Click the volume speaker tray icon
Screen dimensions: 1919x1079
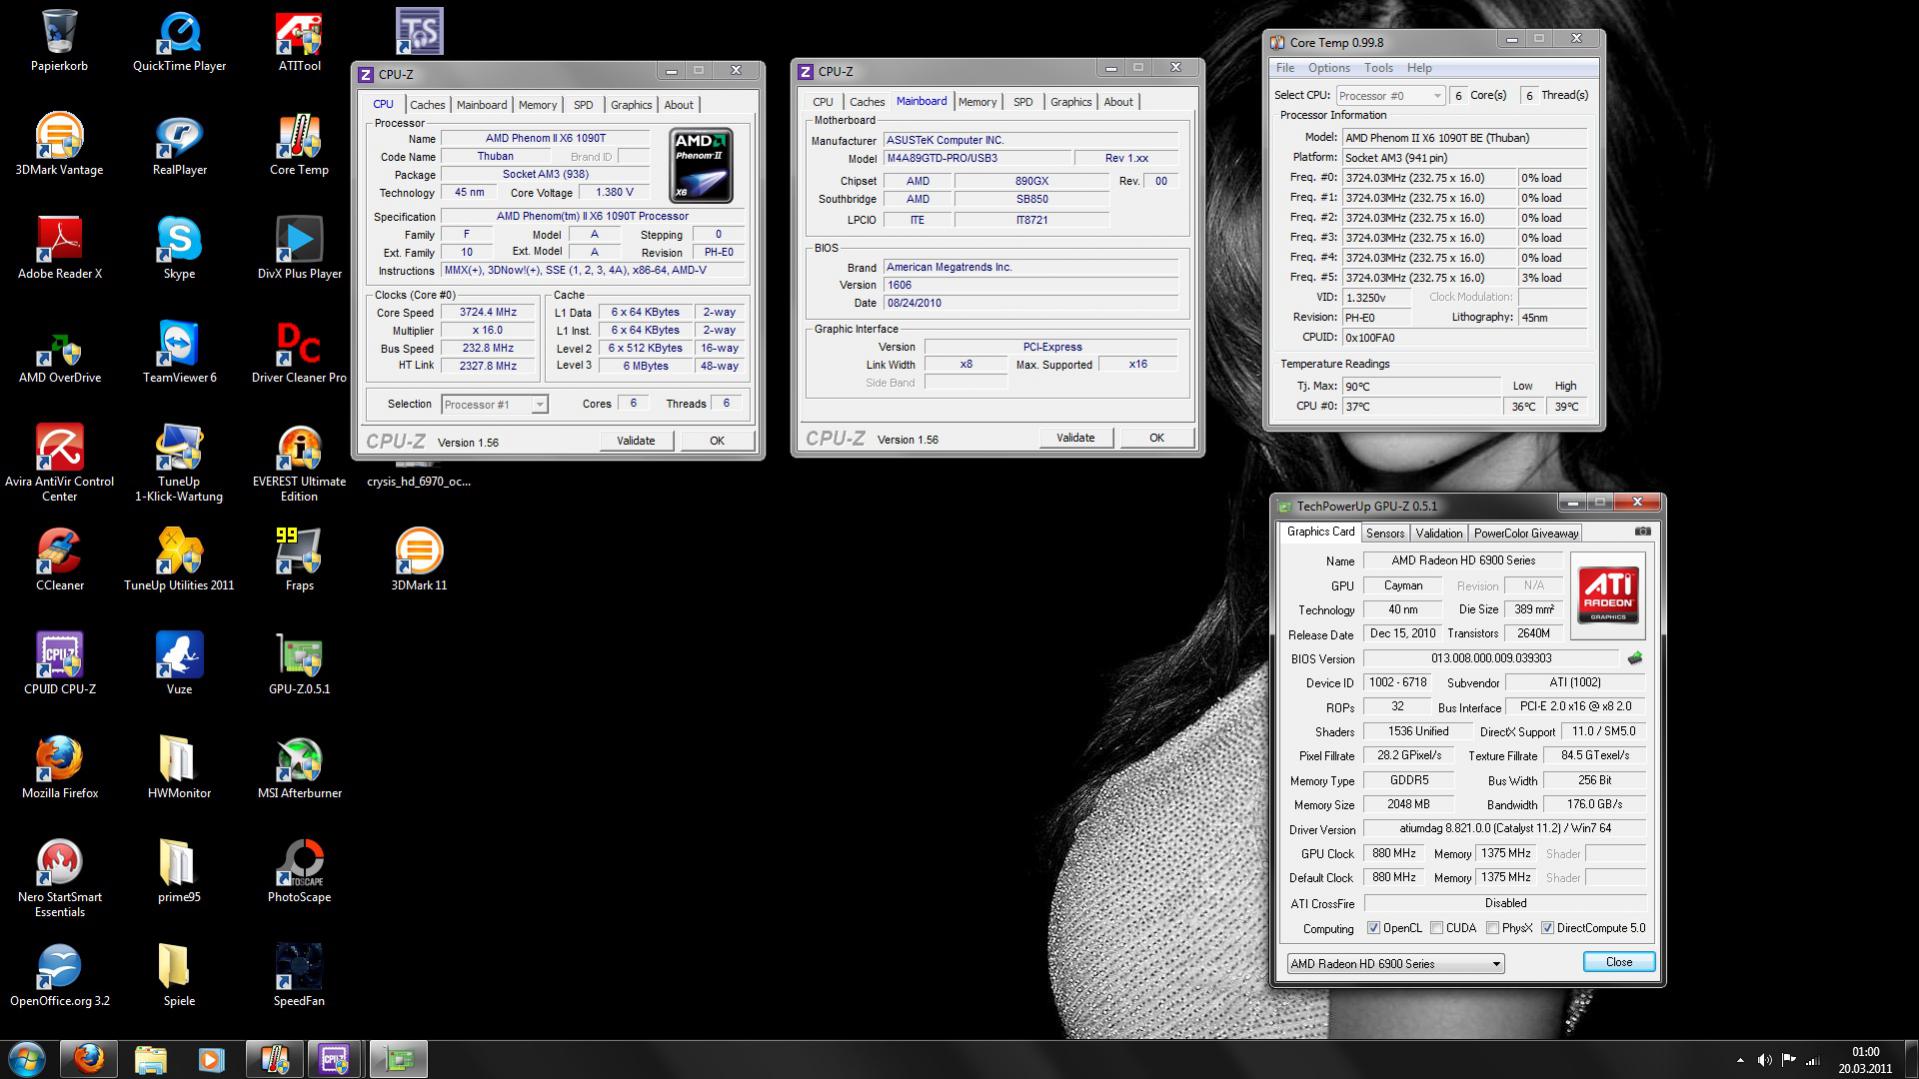pyautogui.click(x=1764, y=1060)
